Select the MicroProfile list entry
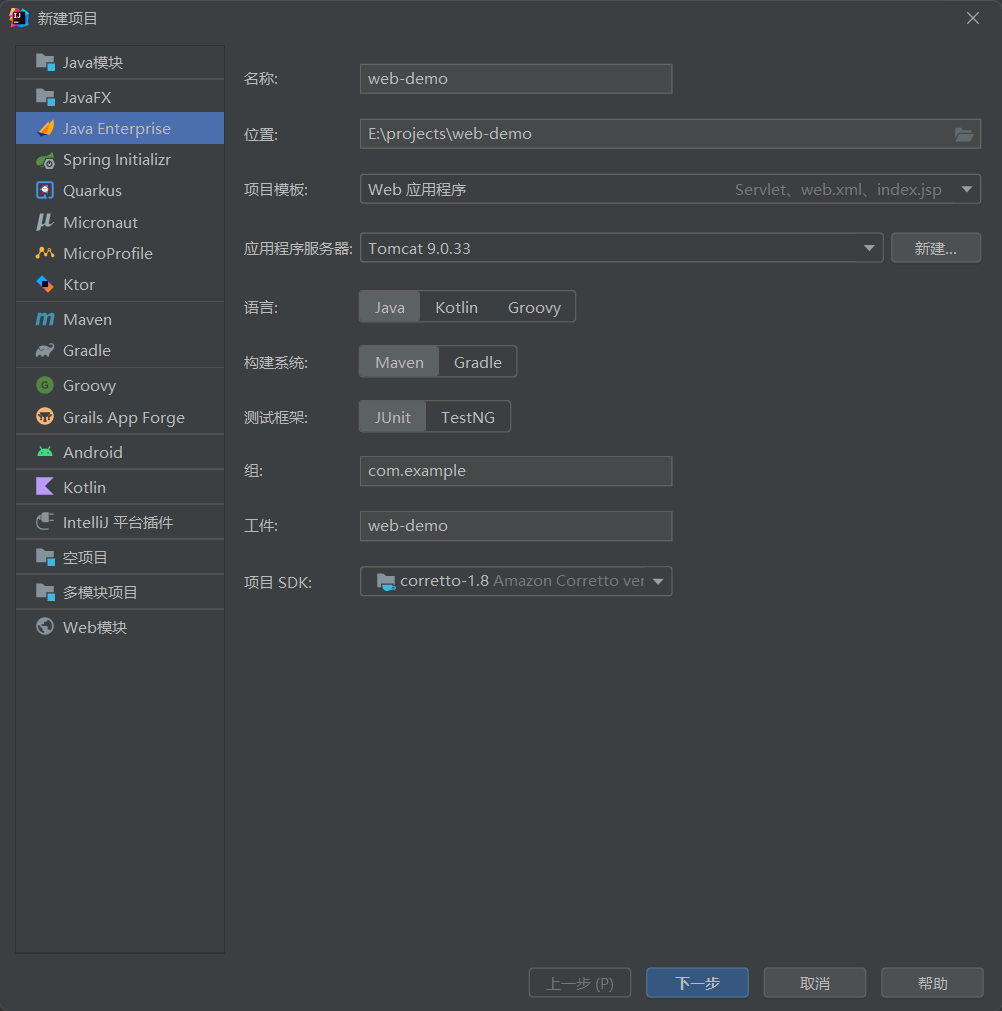The image size is (1002, 1011). point(120,253)
